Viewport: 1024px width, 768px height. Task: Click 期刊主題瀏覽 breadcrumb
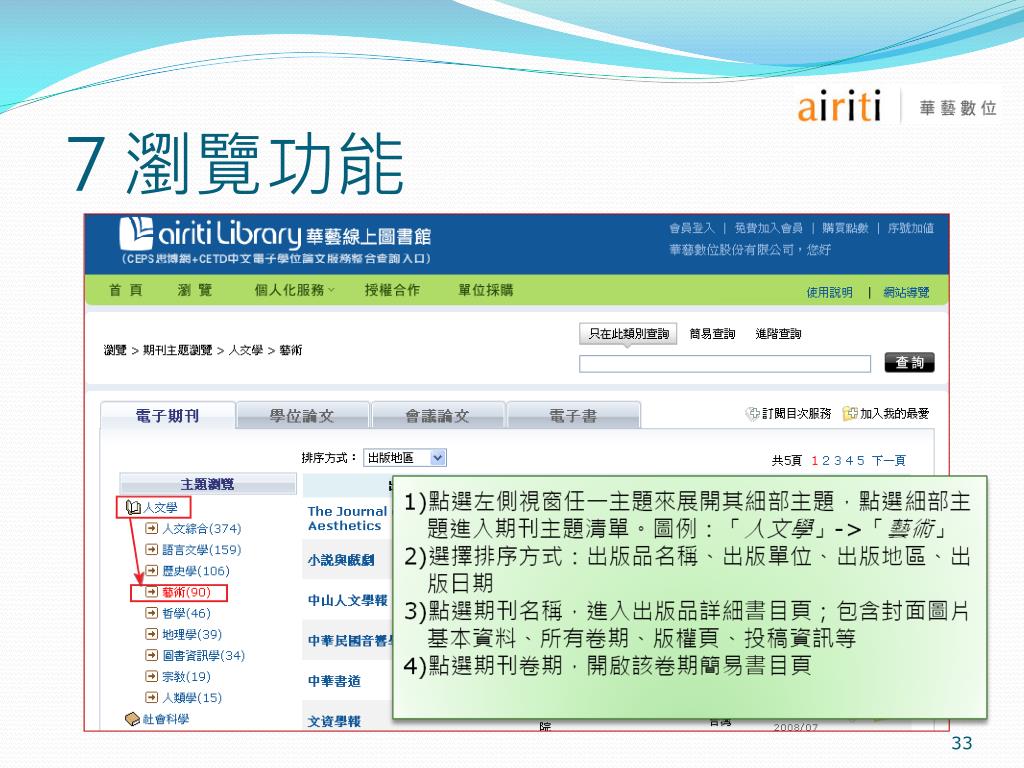pyautogui.click(x=178, y=350)
